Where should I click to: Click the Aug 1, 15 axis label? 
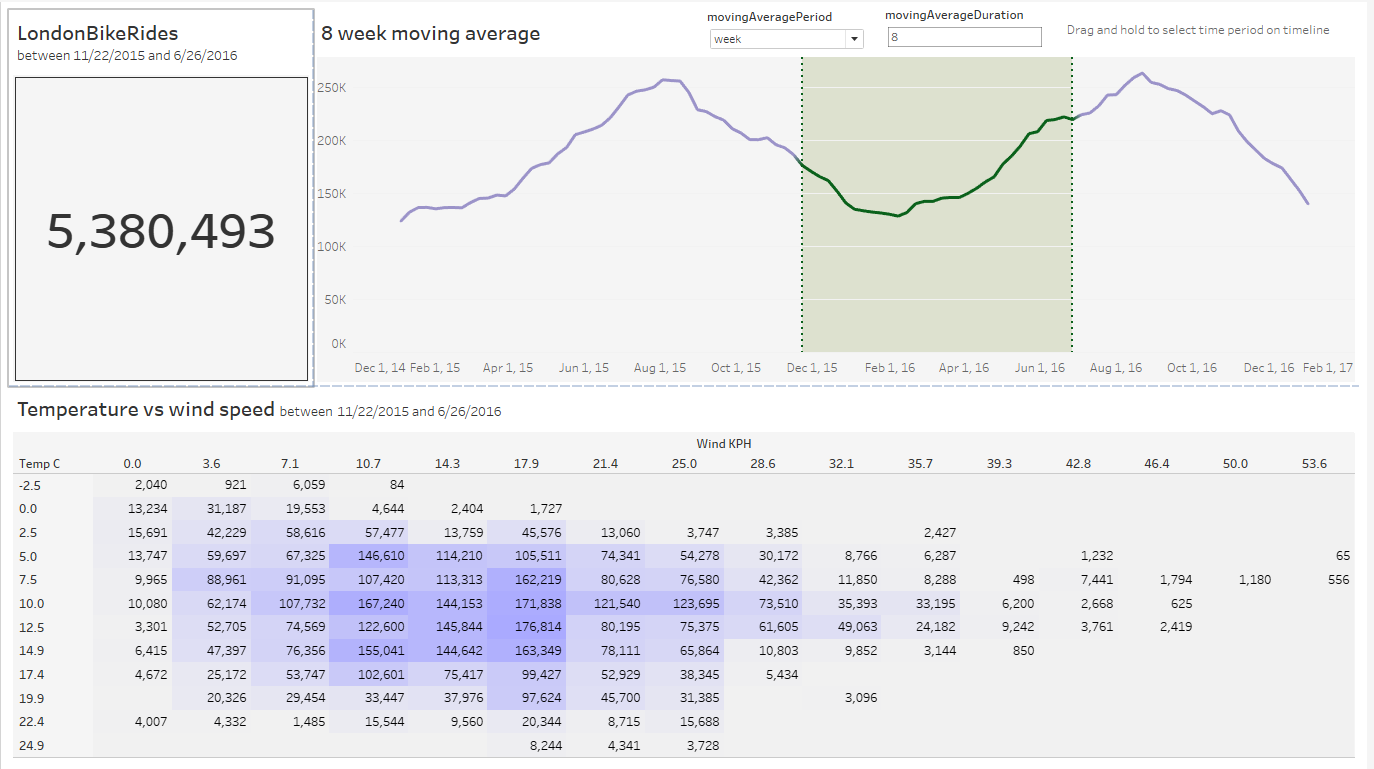pyautogui.click(x=660, y=368)
